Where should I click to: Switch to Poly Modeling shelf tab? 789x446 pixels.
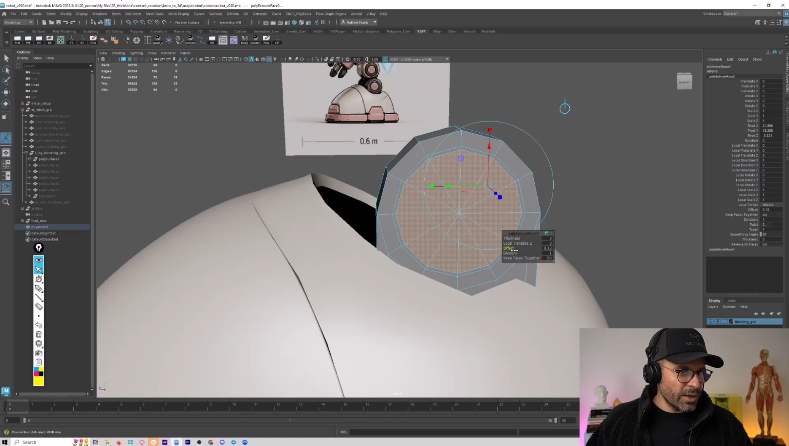pos(64,31)
